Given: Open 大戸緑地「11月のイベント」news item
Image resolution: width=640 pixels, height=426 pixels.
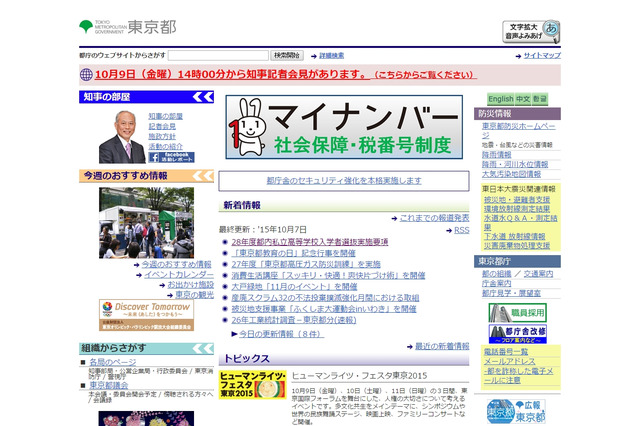Looking at the screenshot, I should [x=294, y=287].
